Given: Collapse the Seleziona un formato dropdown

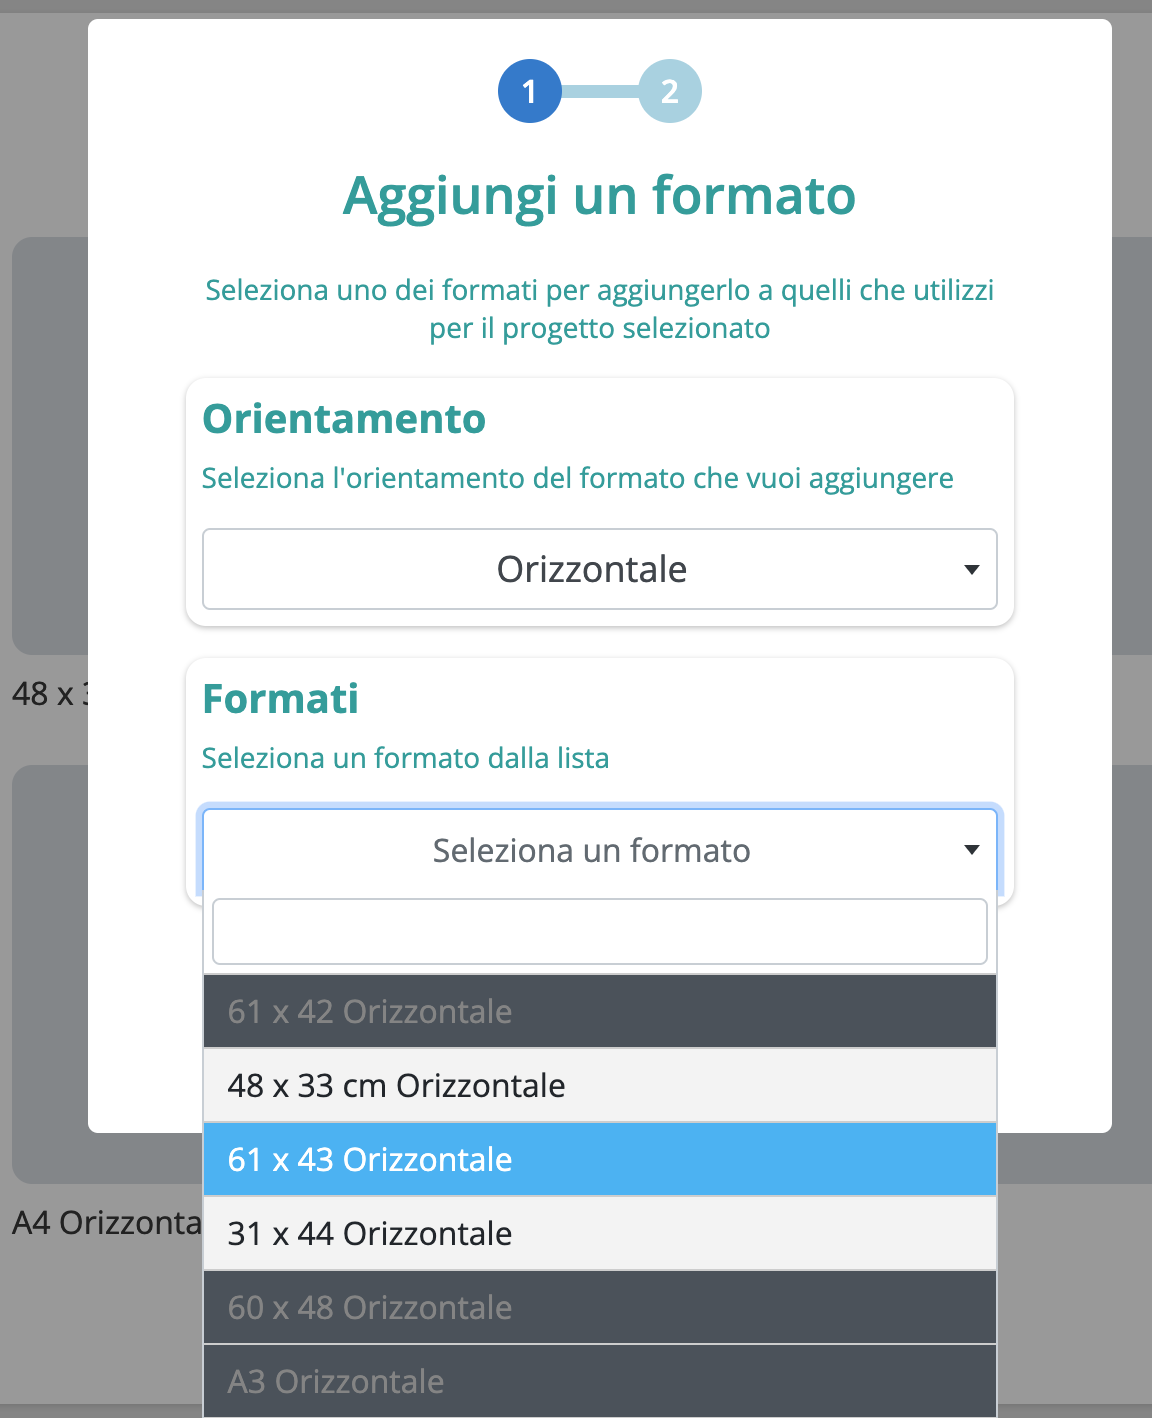Looking at the screenshot, I should (592, 850).
